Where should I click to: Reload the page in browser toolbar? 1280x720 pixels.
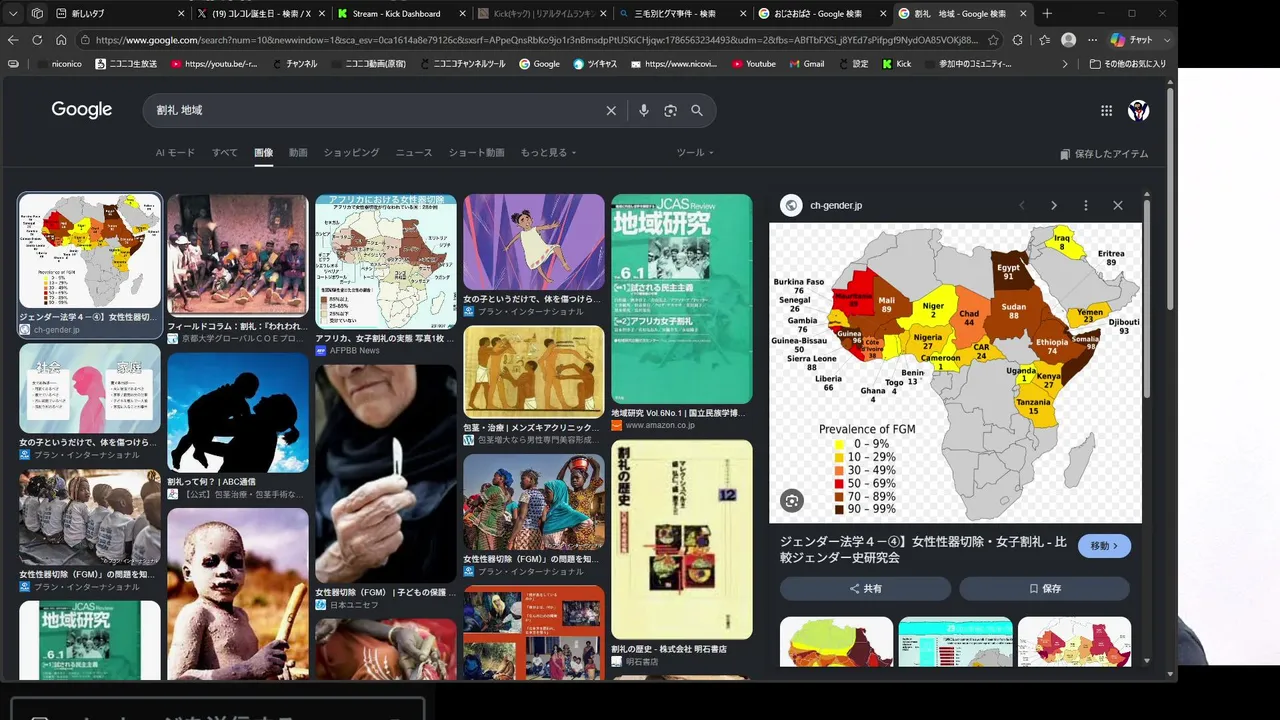[37, 40]
